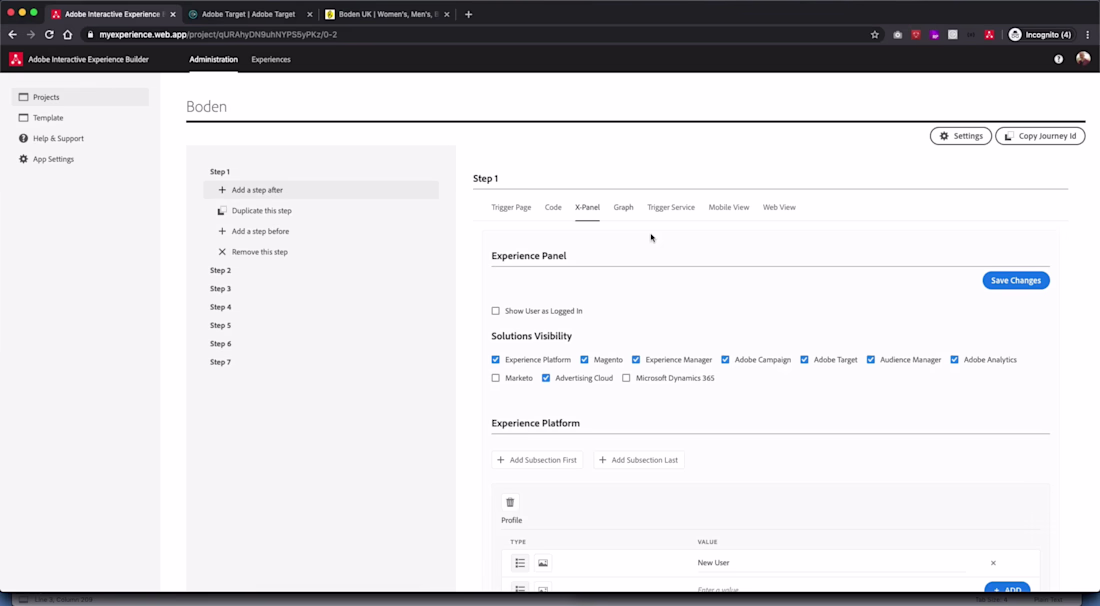Disable the Advertising Cloud checkbox
Image resolution: width=1100 pixels, height=606 pixels.
pyautogui.click(x=546, y=378)
